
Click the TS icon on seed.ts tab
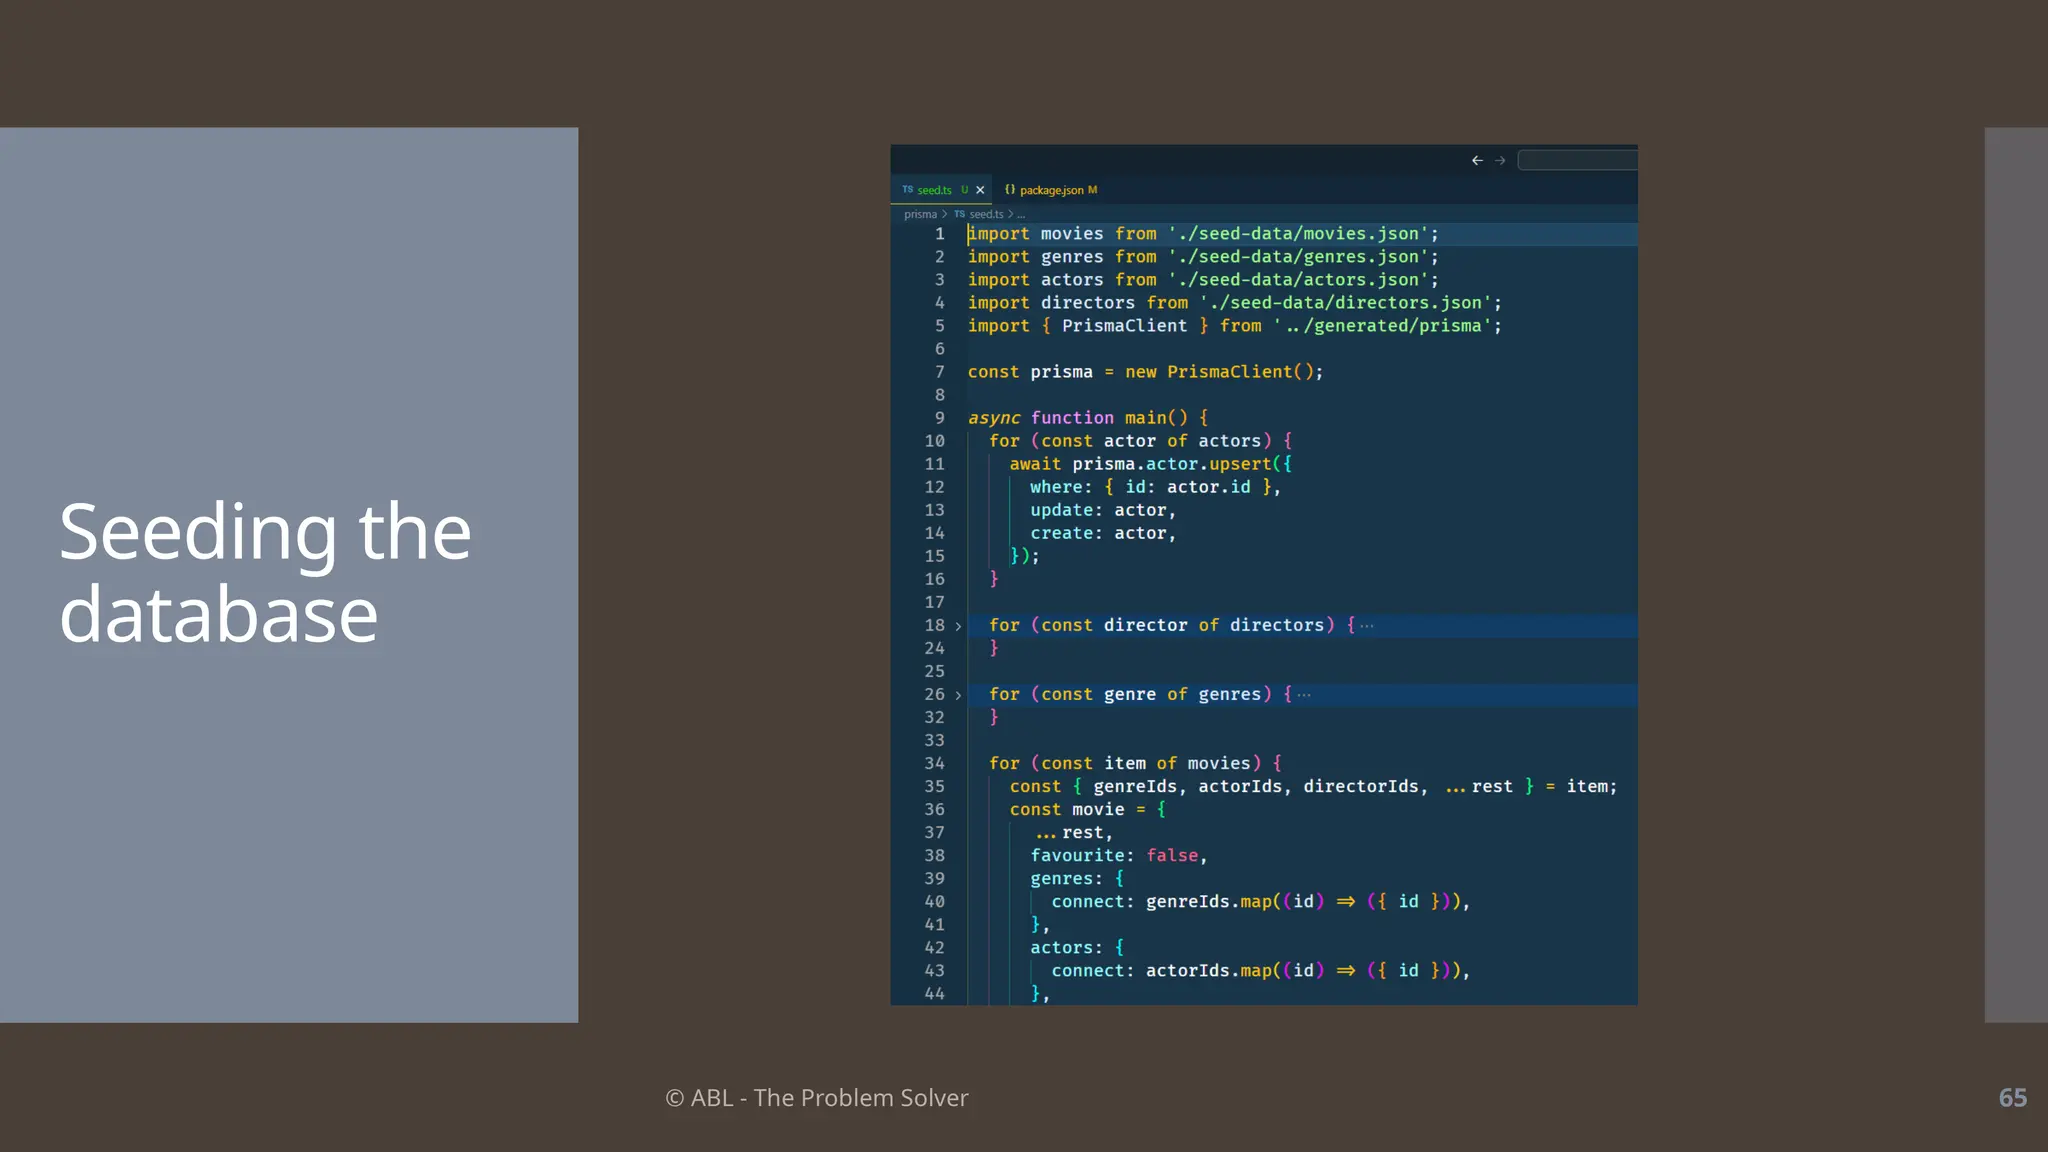click(x=907, y=189)
